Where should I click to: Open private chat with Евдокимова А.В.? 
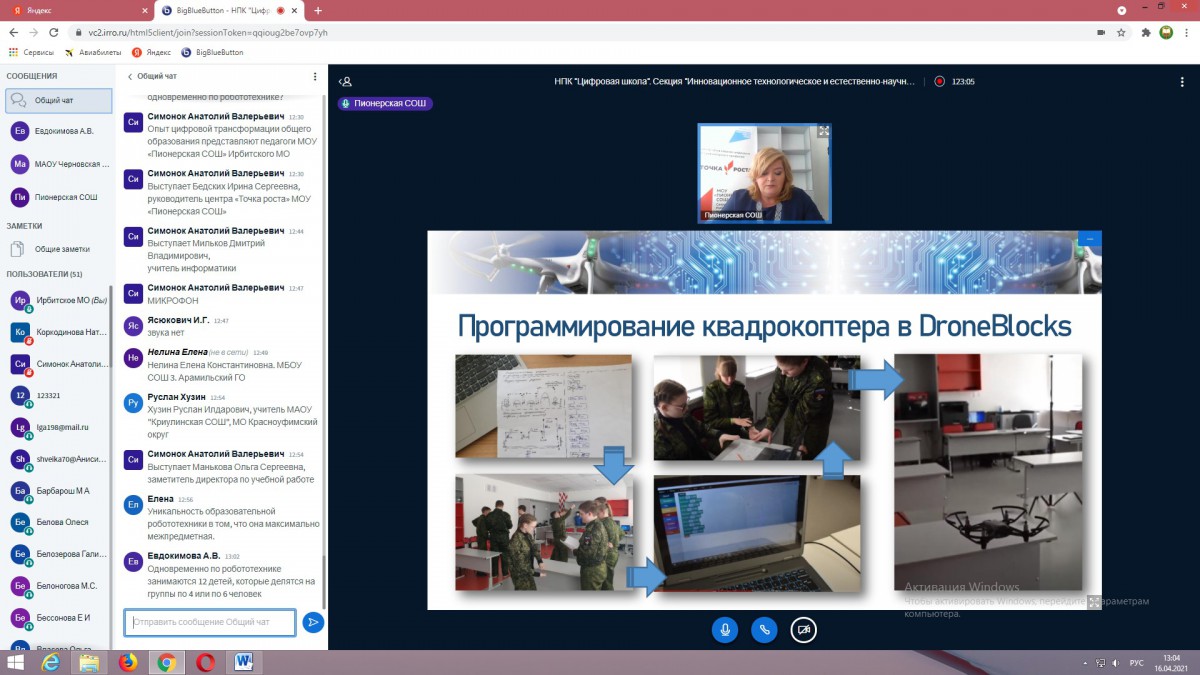[58, 131]
